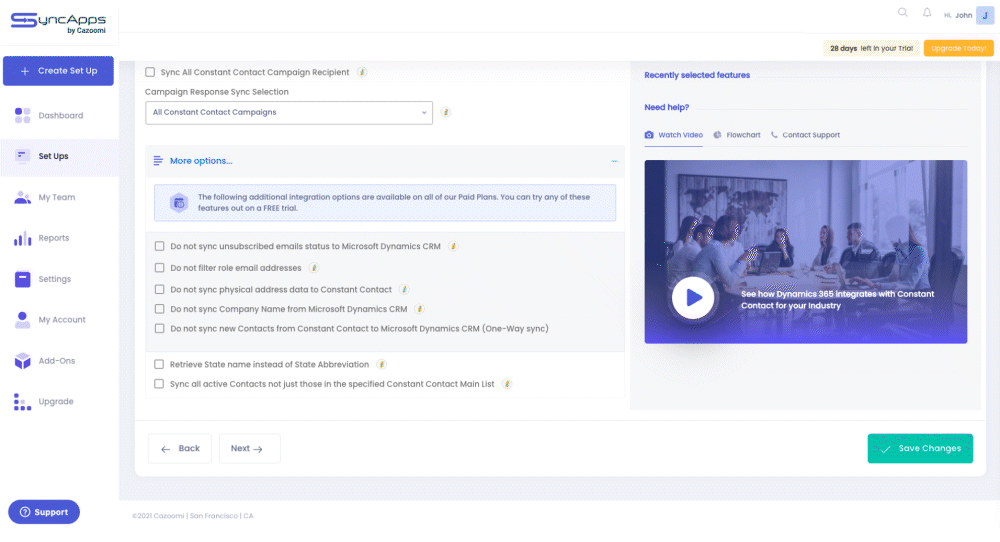
Task: Click the Next button
Action: pyautogui.click(x=249, y=449)
